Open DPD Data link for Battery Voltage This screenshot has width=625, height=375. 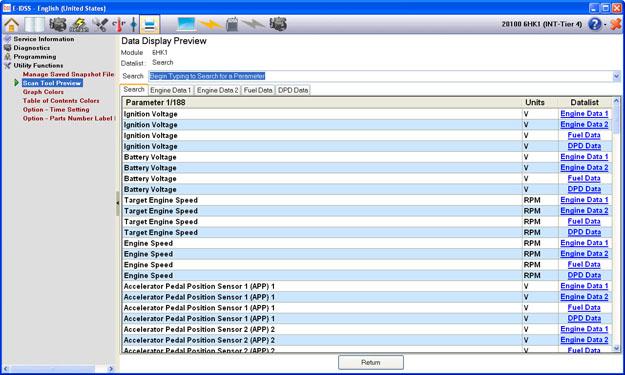click(584, 189)
